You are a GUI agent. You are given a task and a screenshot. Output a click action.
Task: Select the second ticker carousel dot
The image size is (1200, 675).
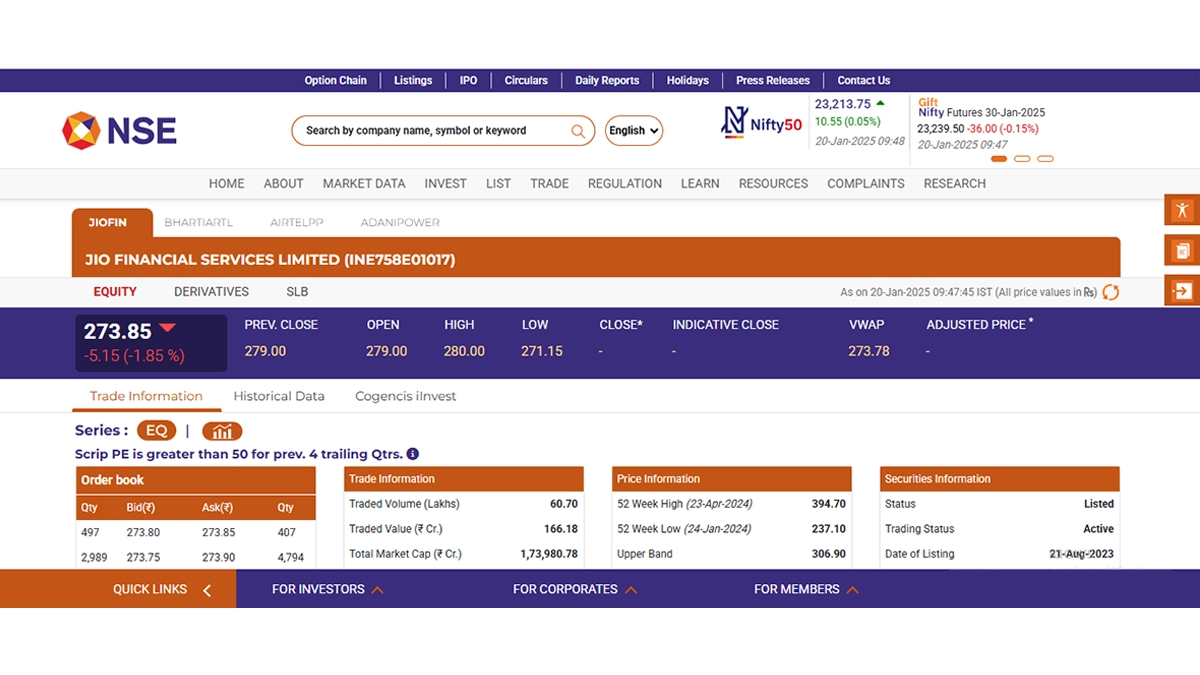pos(1022,159)
